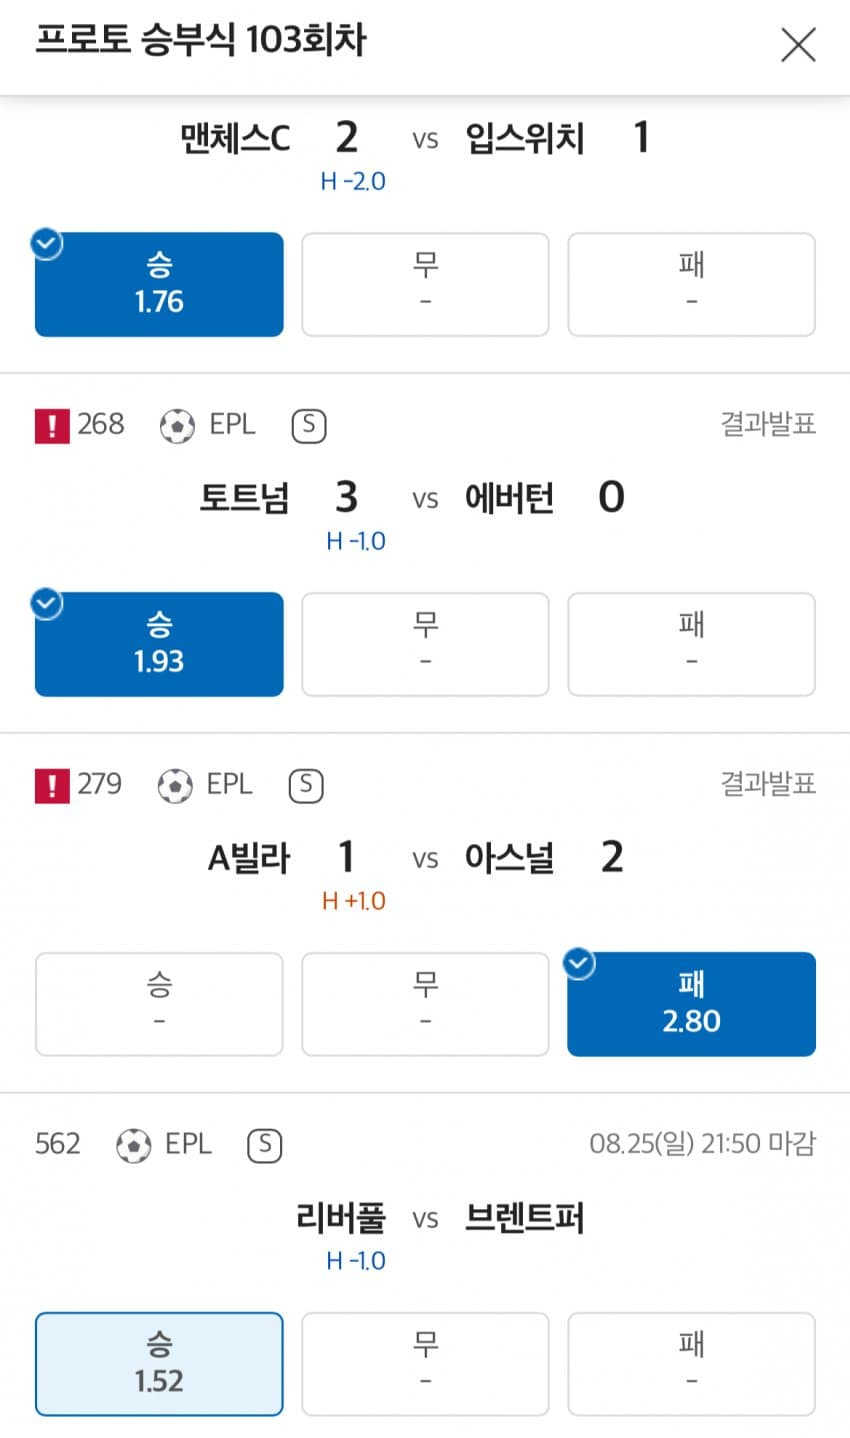The image size is (850, 1438).
Task: Click the red alert icon beside match 279
Action: (51, 786)
